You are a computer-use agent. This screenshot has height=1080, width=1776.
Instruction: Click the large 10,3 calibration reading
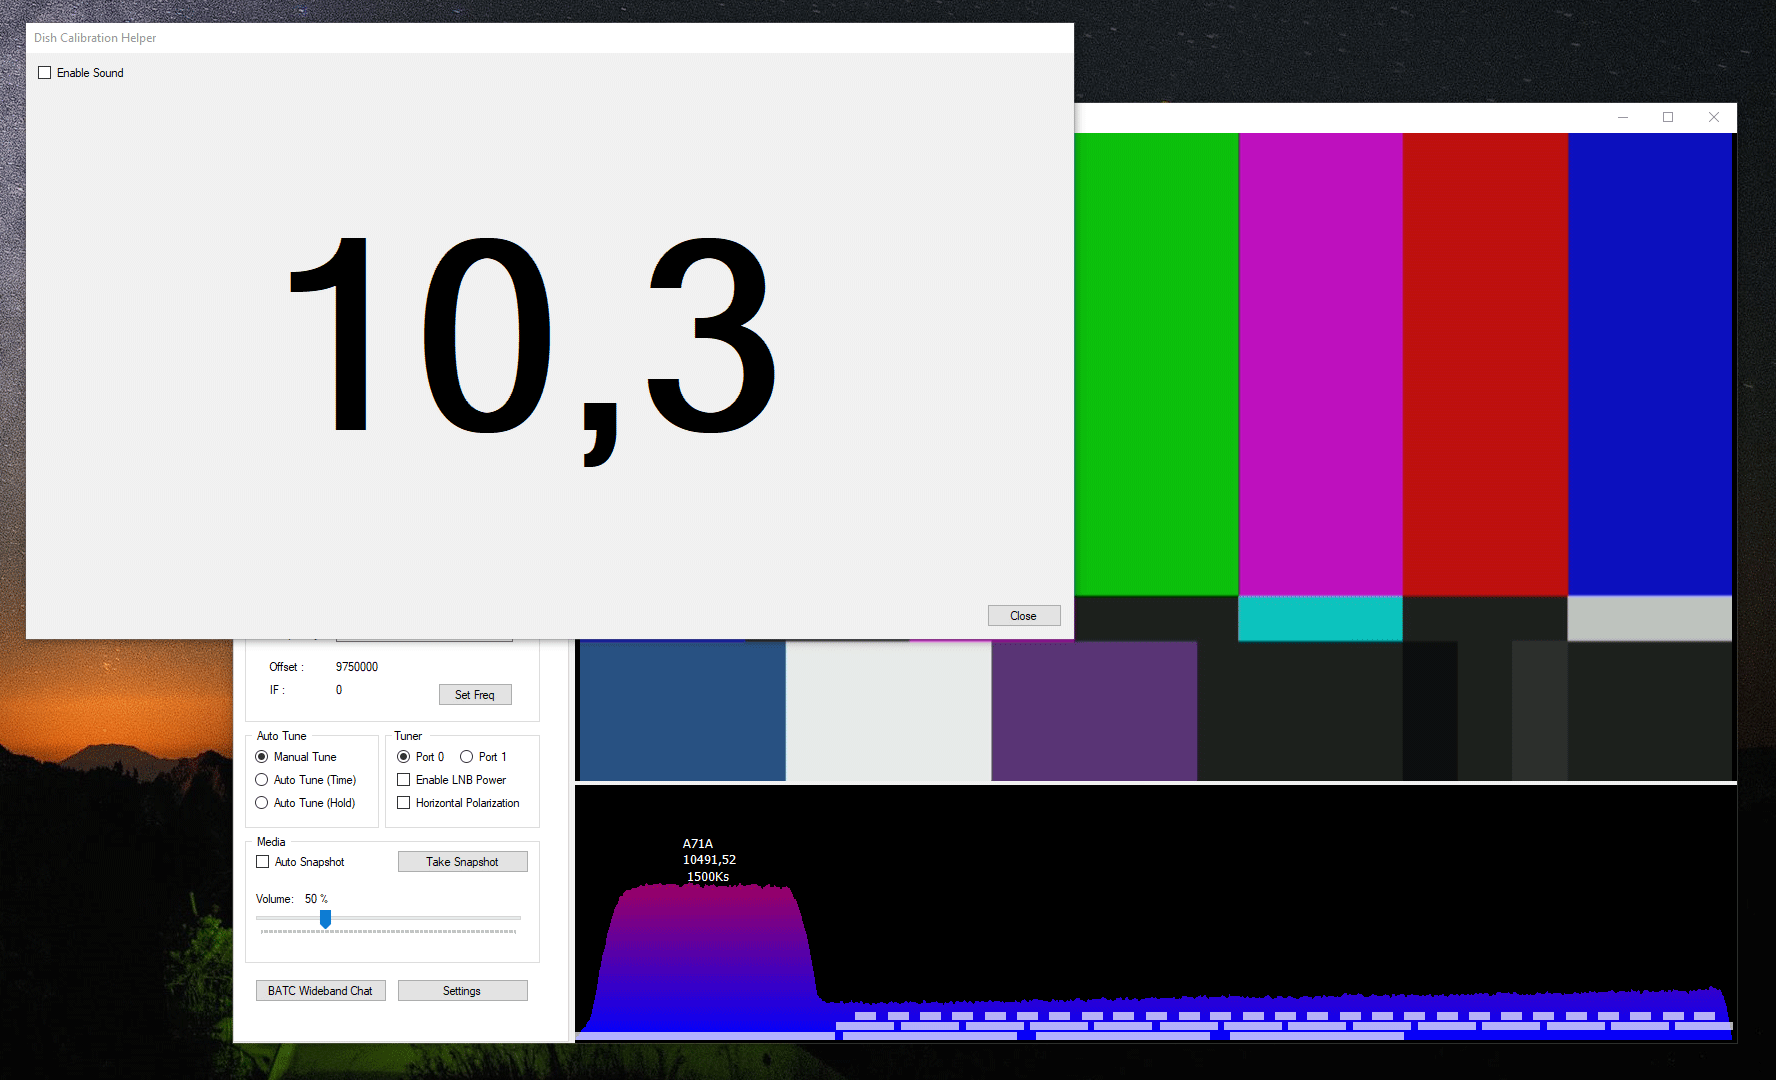[x=530, y=340]
